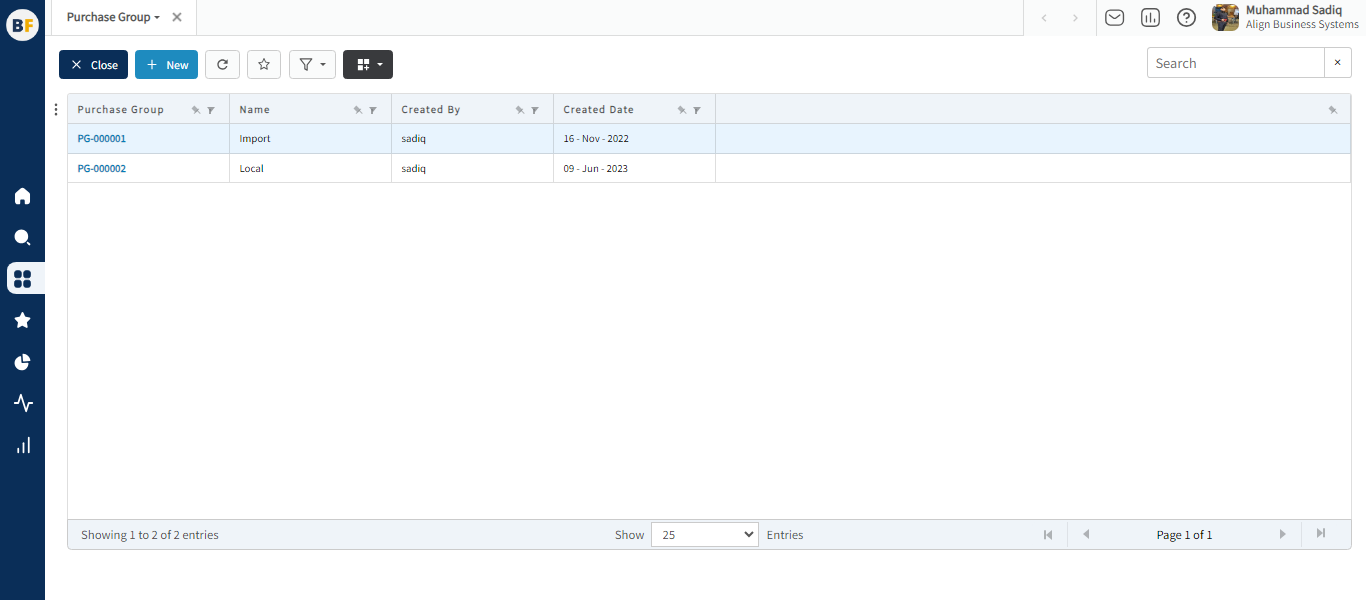1366x600 pixels.
Task: Click the activity pulse icon in sidebar
Action: (22, 403)
